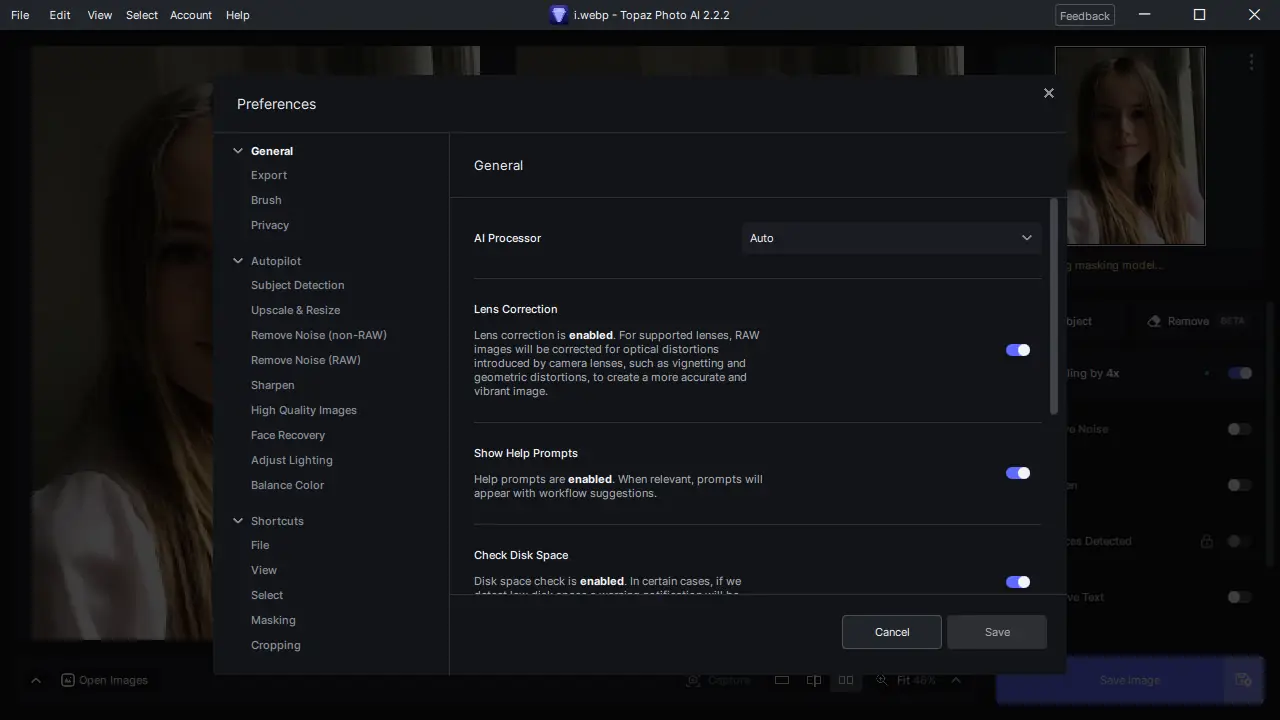Click the lock icon beside Faces Detected
Viewport: 1280px width, 720px height.
click(1207, 541)
